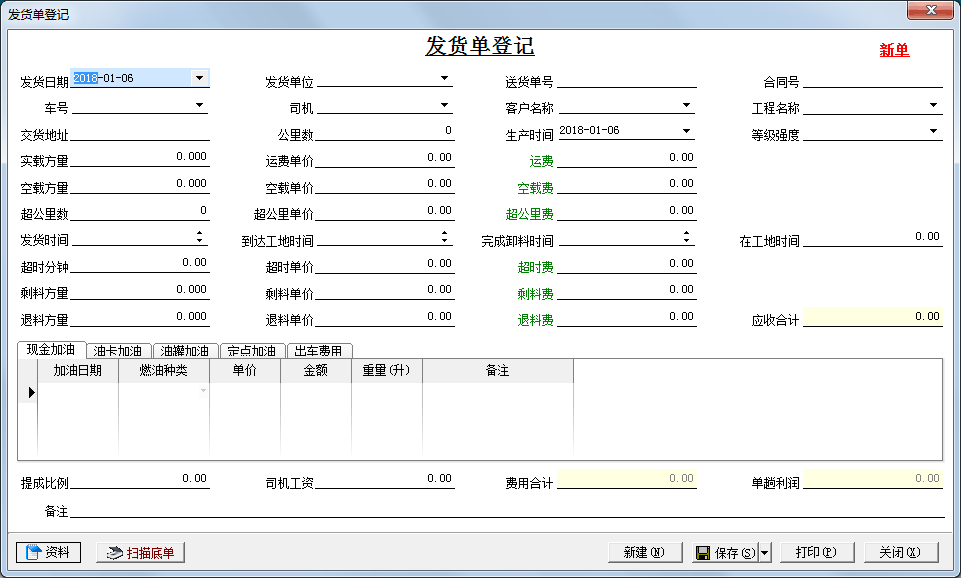This screenshot has width=961, height=578.
Task: Adjust the 完成卸料时间 spinner arrows
Action: click(686, 237)
